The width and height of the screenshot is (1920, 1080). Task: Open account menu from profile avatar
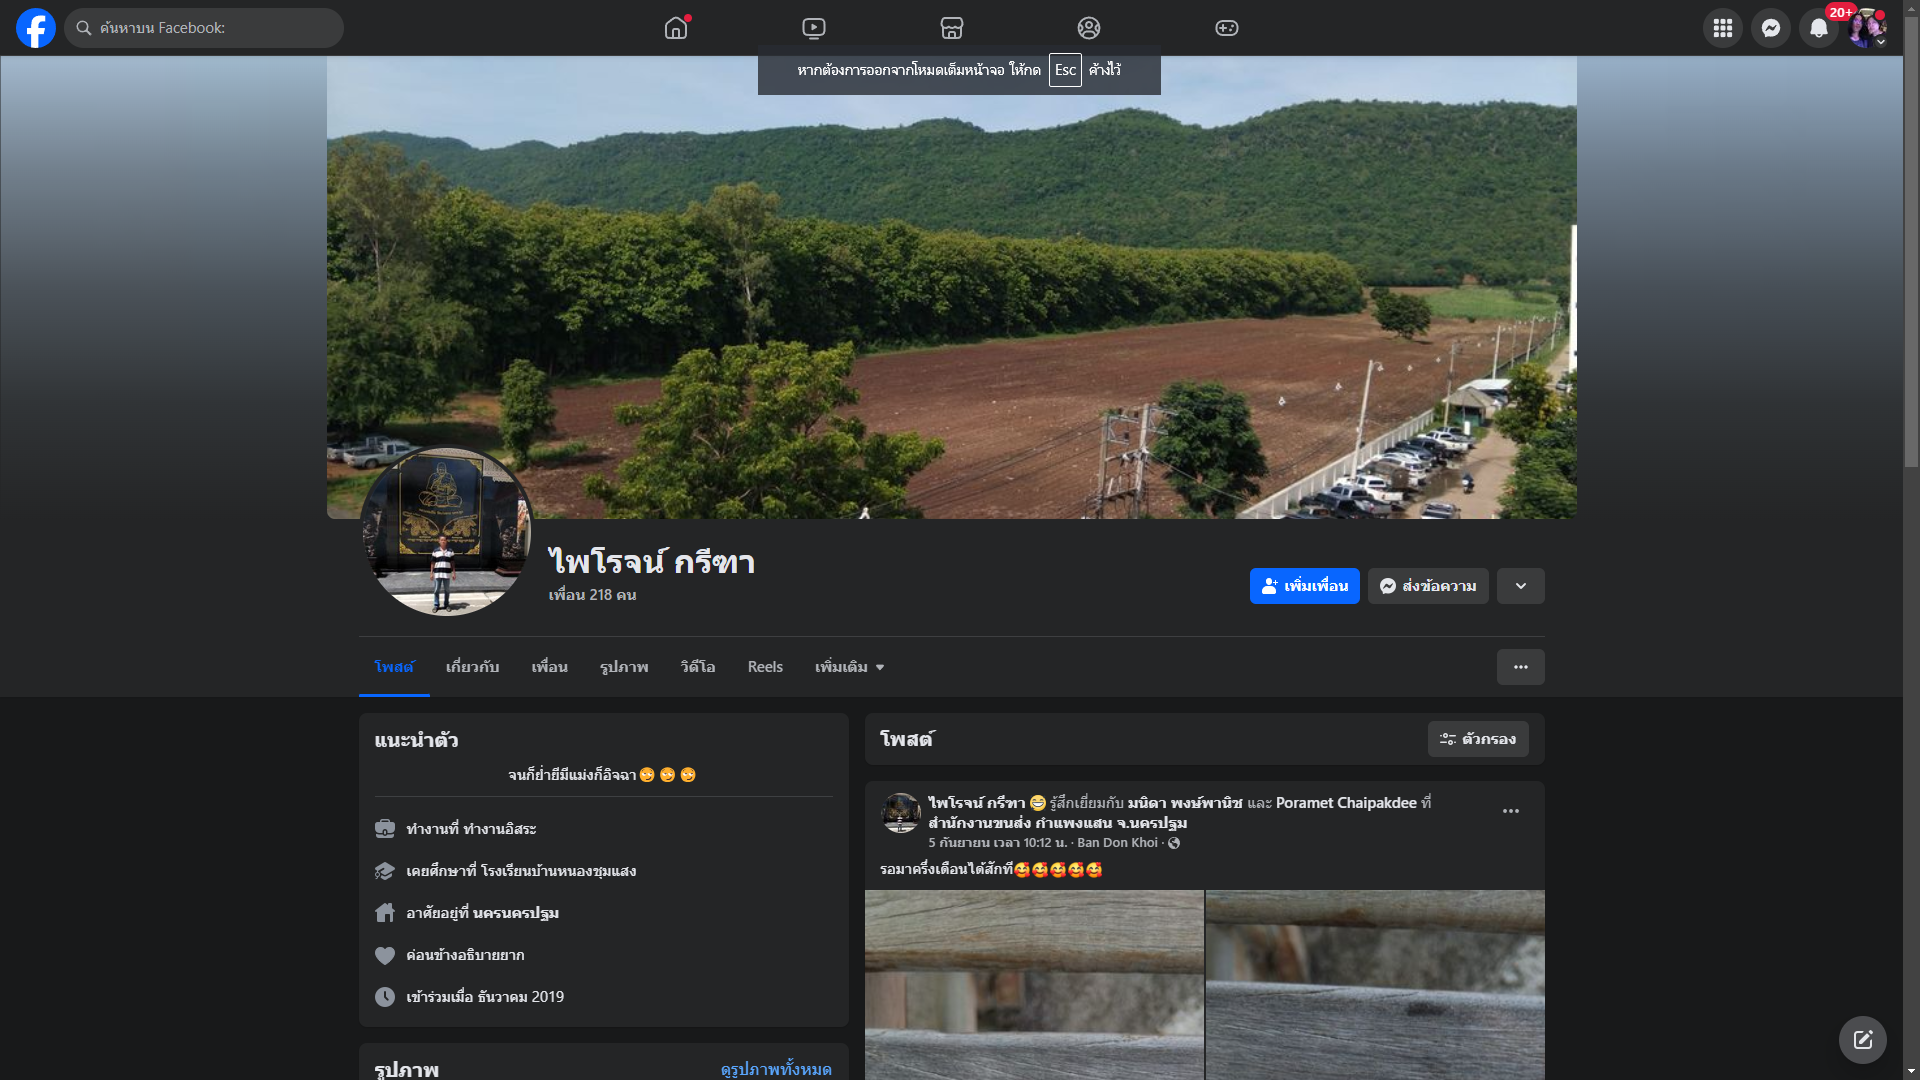pyautogui.click(x=1866, y=28)
